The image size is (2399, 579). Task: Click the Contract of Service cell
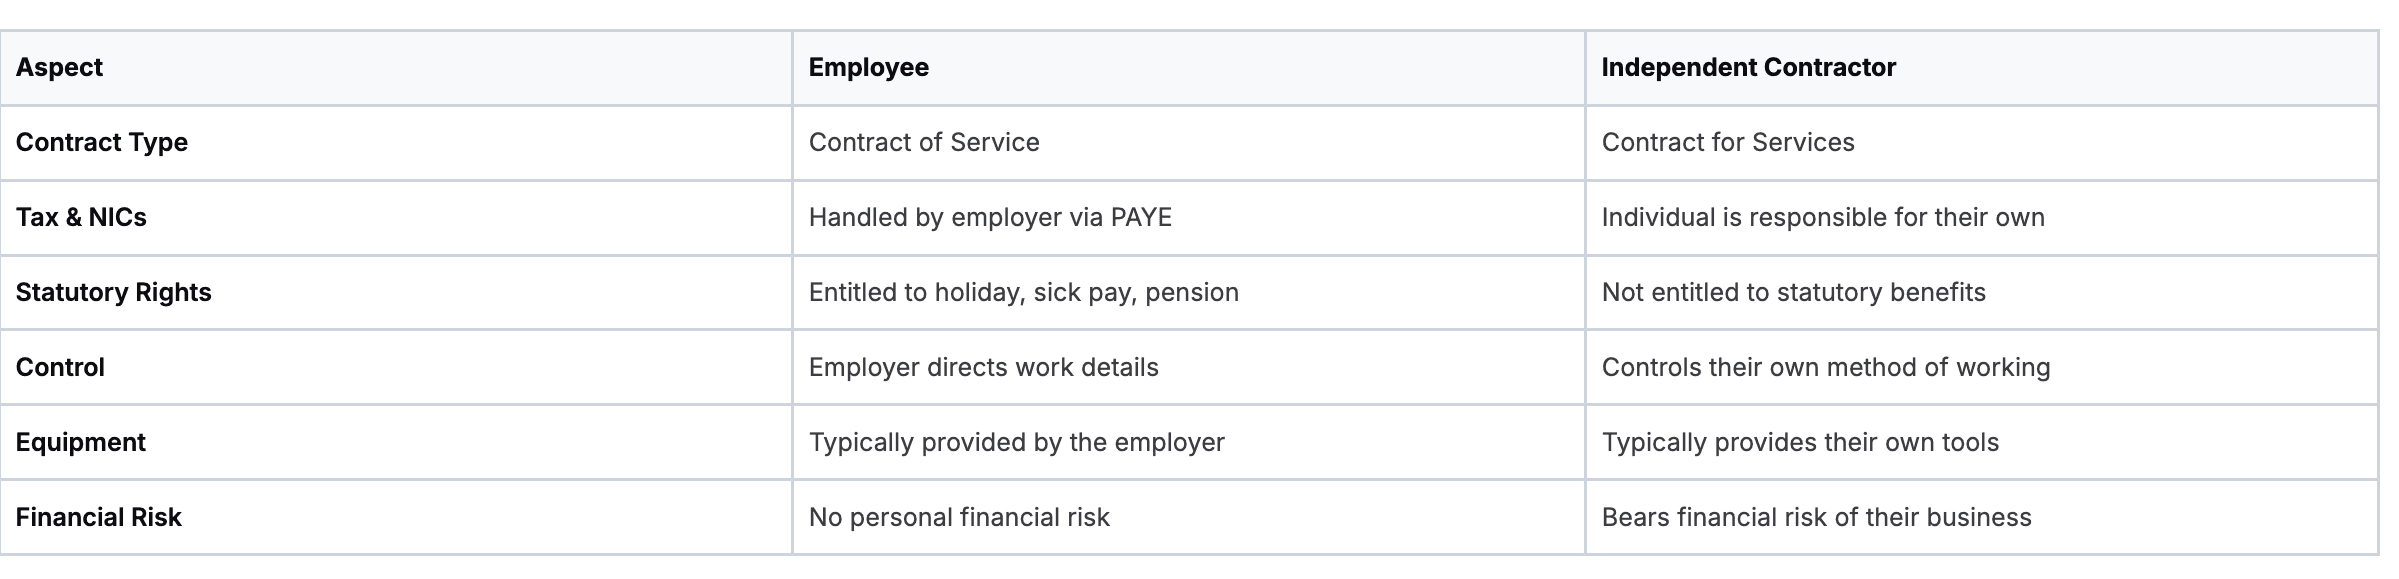tap(923, 142)
